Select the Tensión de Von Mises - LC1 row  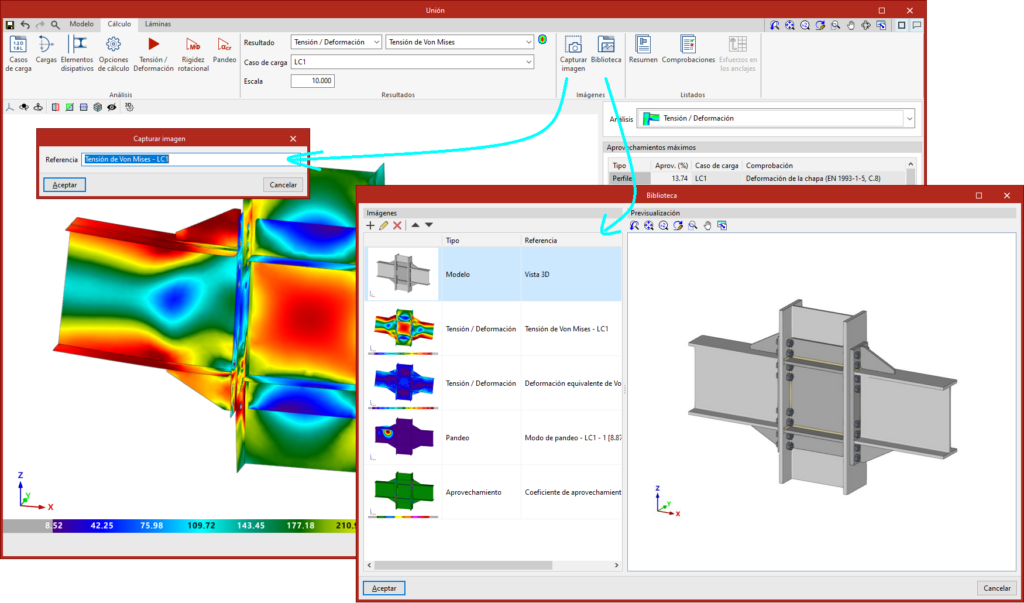(x=493, y=329)
